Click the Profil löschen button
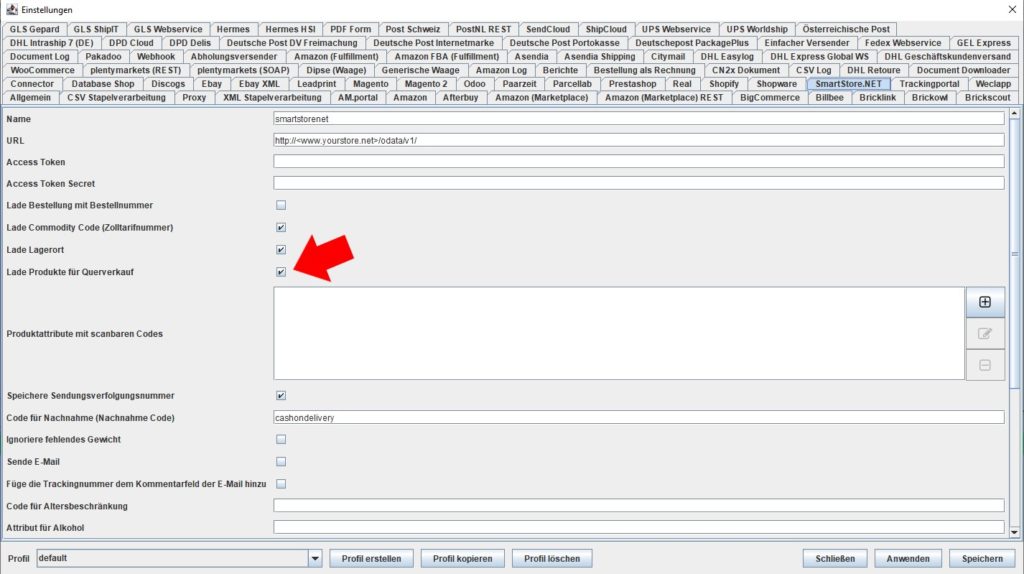Viewport: 1024px width, 574px height. [x=552, y=558]
